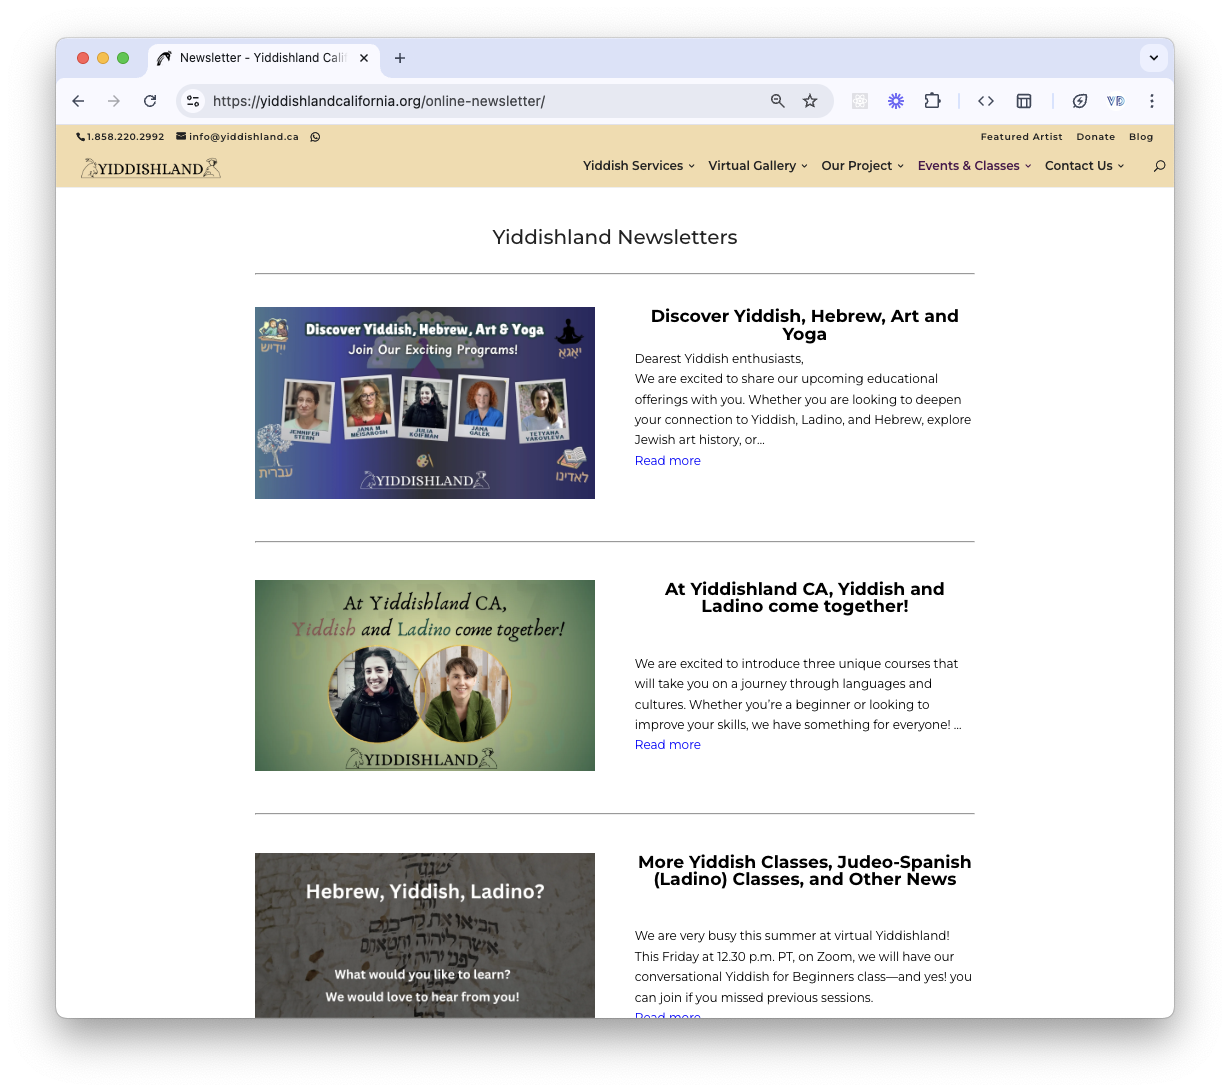Open the Yiddish and Ladino come together image
The image size is (1230, 1092).
tap(425, 675)
